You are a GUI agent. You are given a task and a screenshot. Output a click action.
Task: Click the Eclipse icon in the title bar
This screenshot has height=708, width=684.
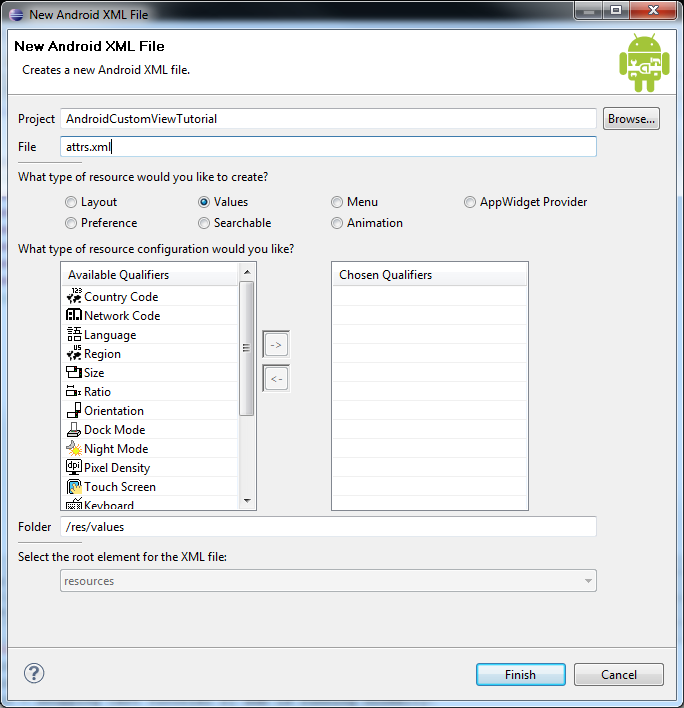tap(16, 15)
